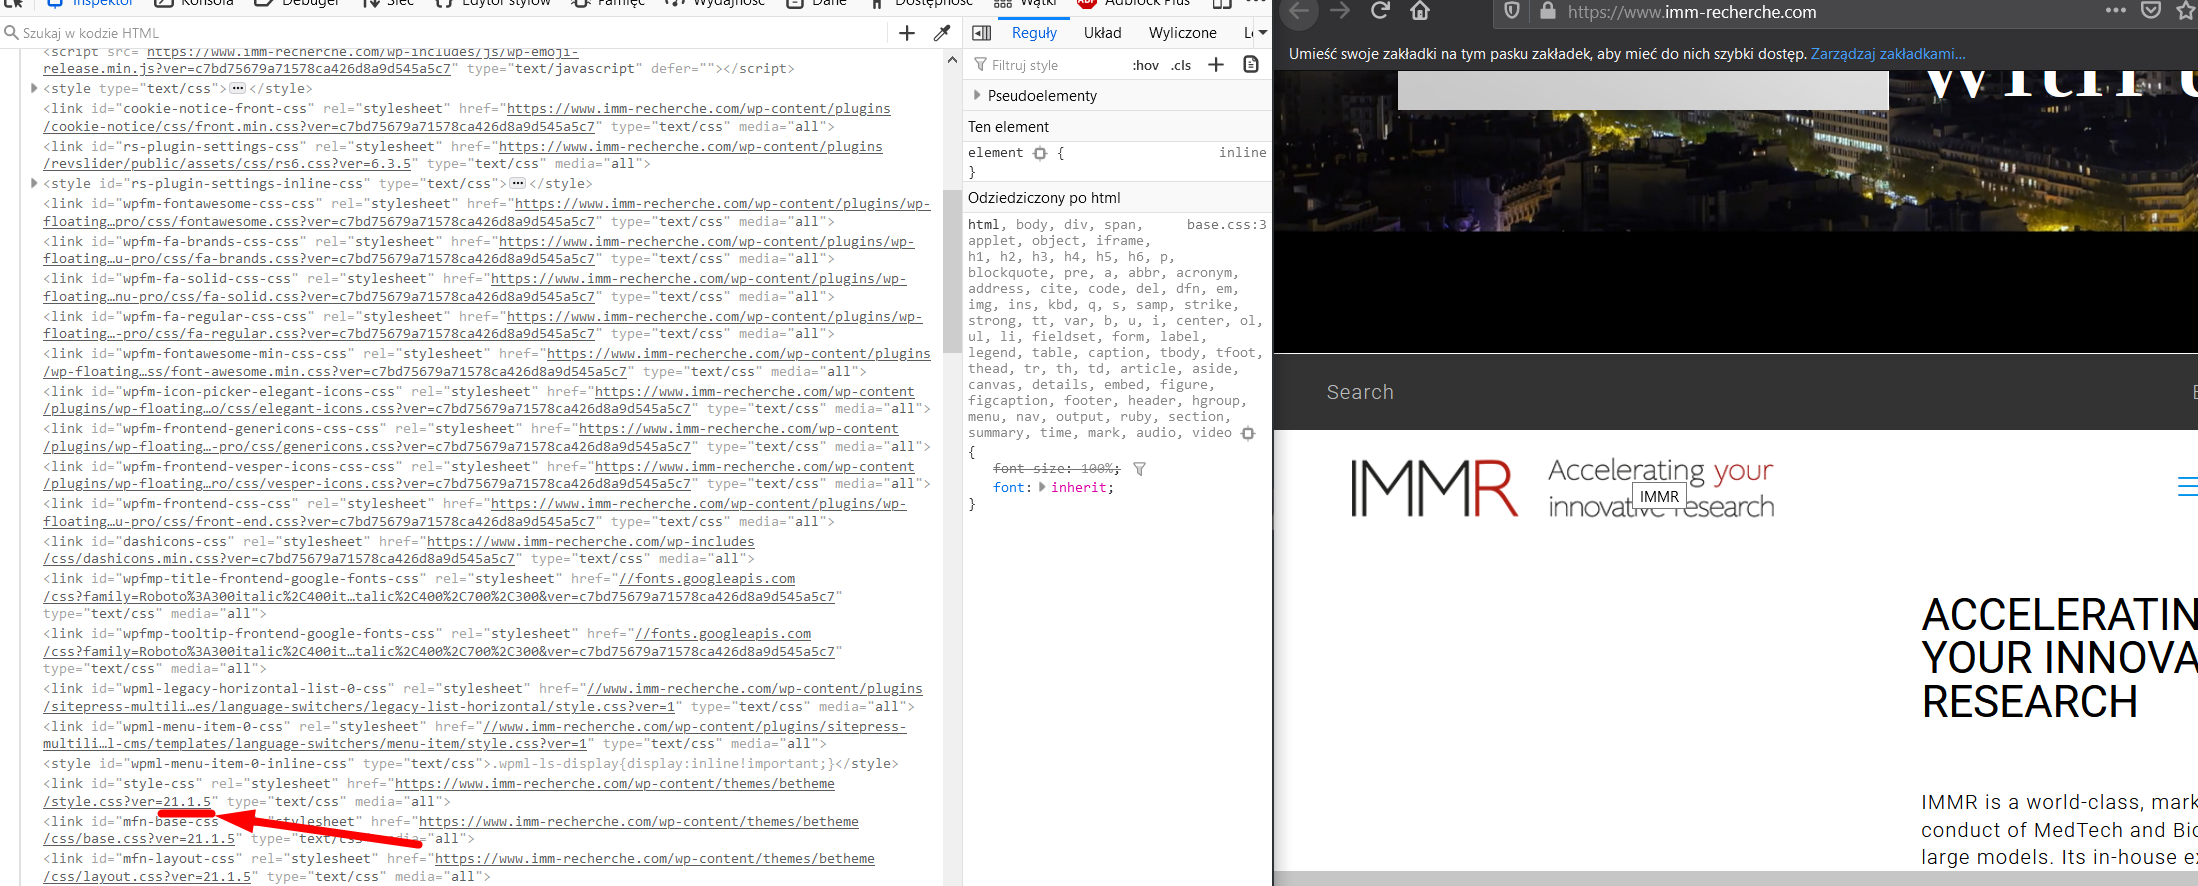
Task: Toggle the .cls classes panel
Action: click(x=1181, y=65)
